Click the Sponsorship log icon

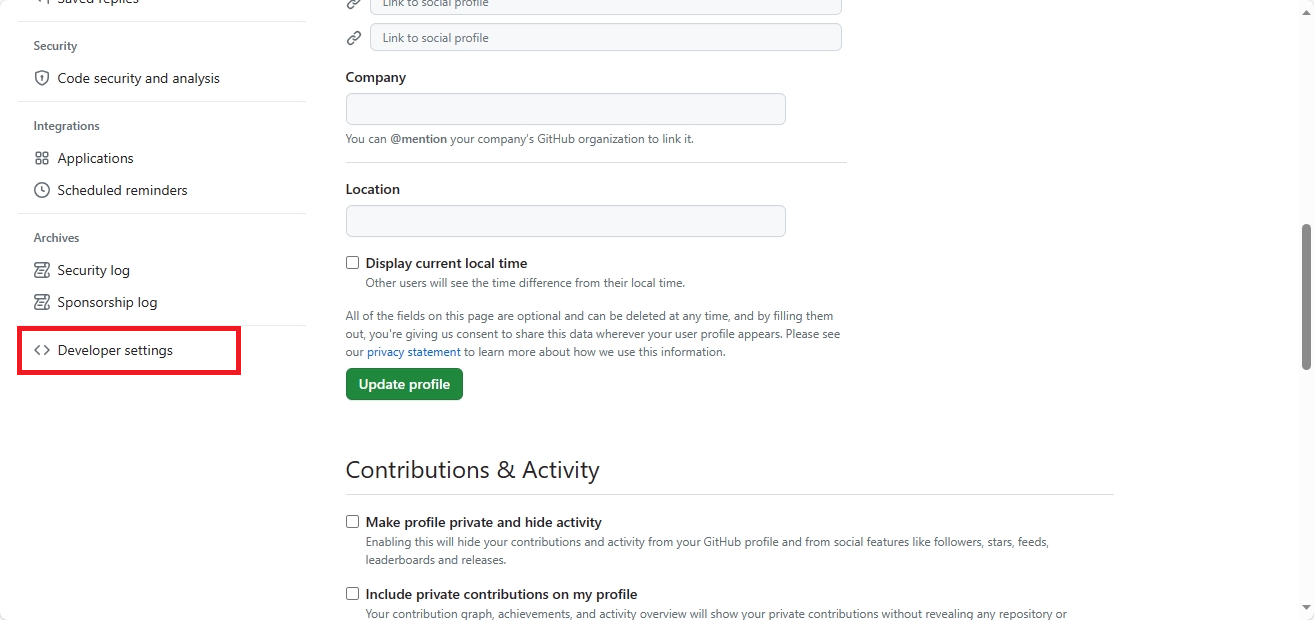click(x=42, y=302)
